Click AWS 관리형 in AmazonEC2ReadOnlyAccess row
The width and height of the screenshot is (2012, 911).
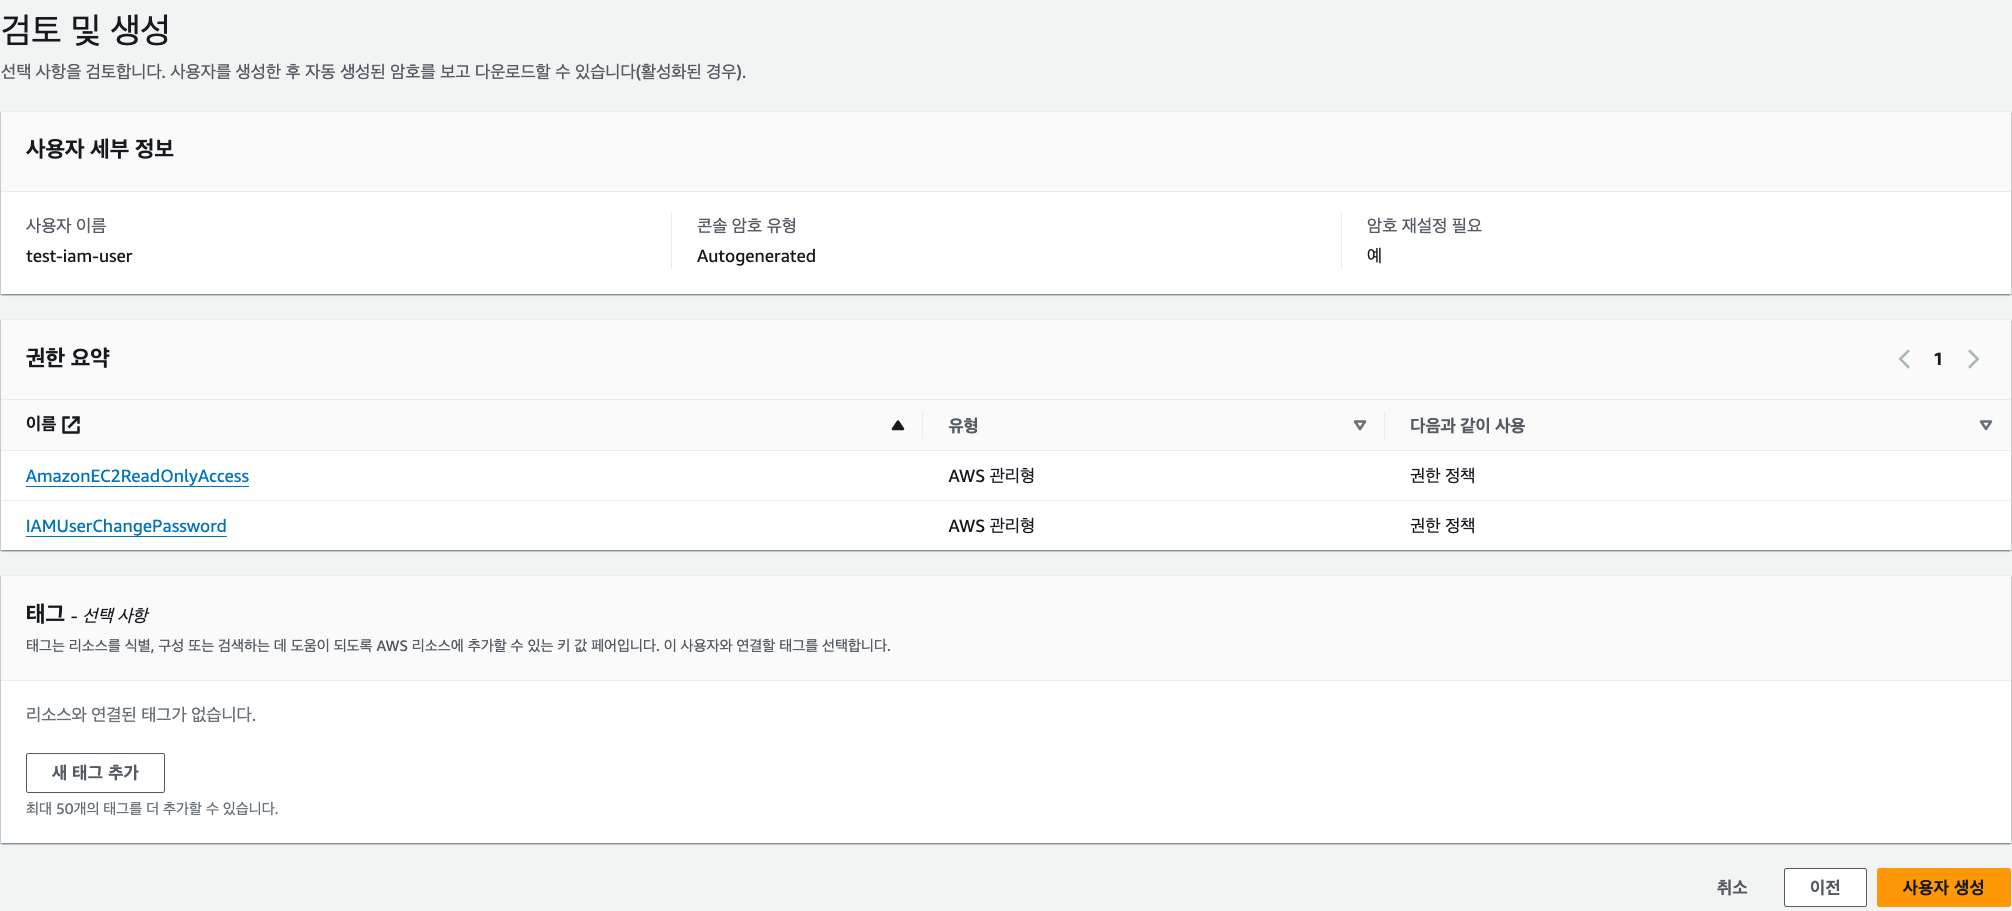pyautogui.click(x=991, y=476)
